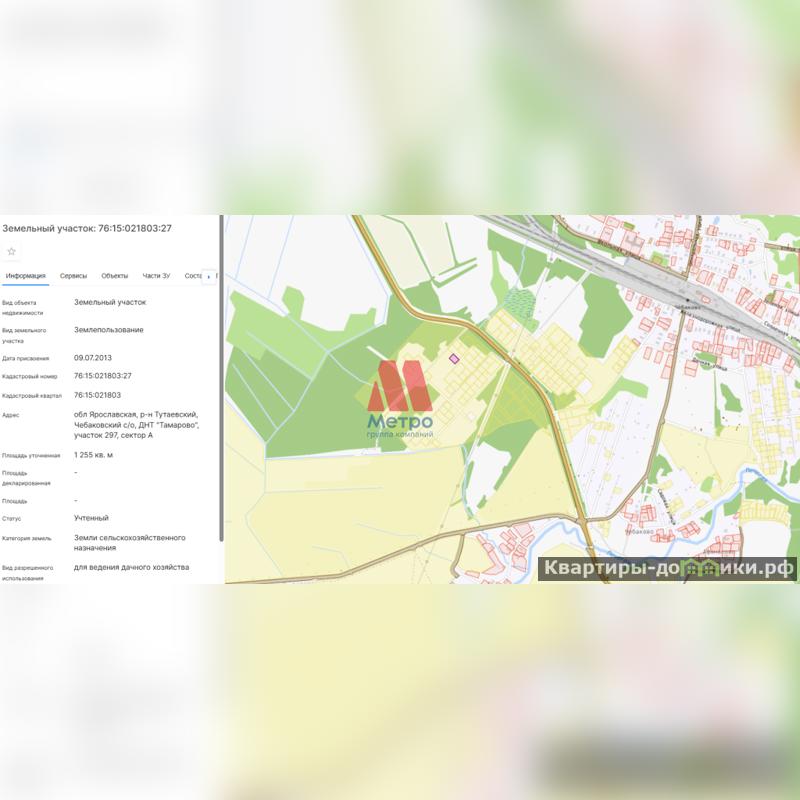Click the favorite star icon under the title
Viewport: 800px width, 800px height.
[x=12, y=251]
